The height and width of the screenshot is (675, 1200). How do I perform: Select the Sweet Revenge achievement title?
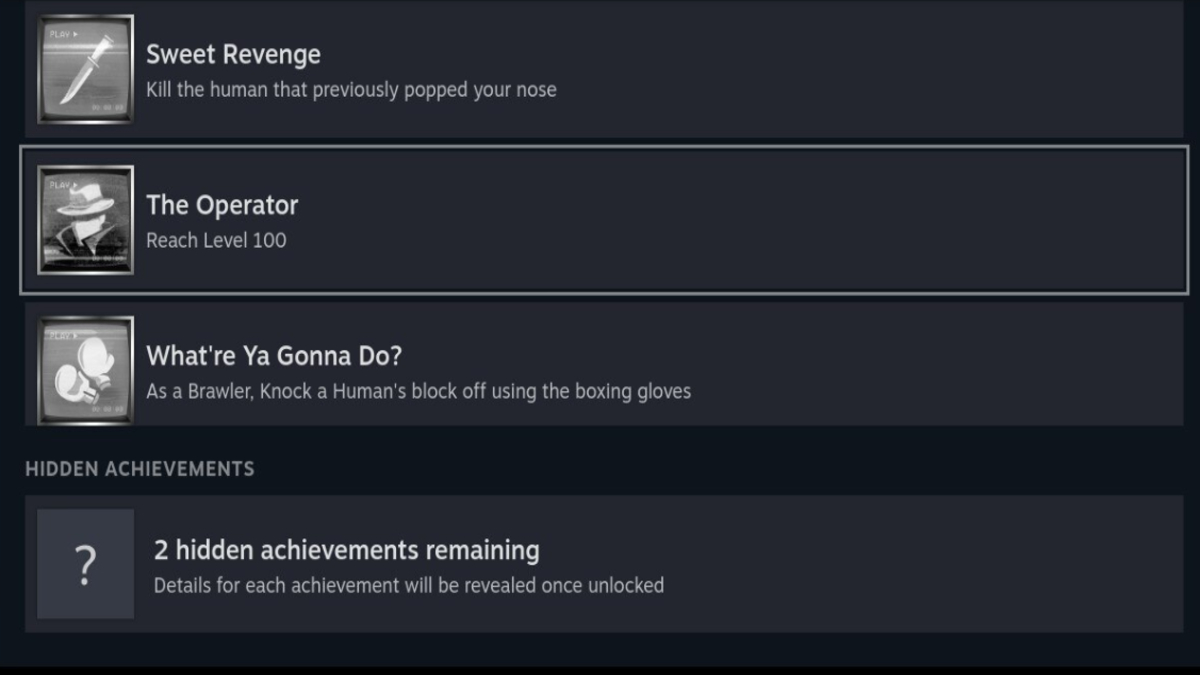(x=233, y=54)
